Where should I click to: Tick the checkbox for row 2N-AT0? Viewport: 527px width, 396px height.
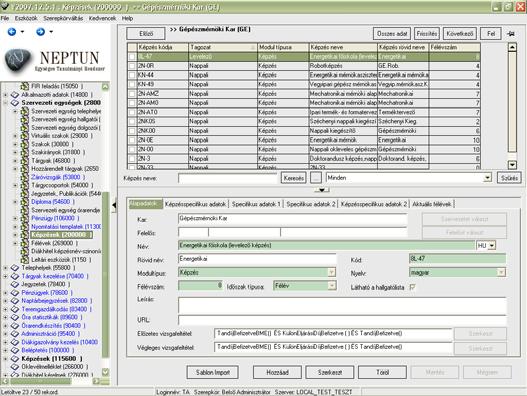(x=132, y=113)
